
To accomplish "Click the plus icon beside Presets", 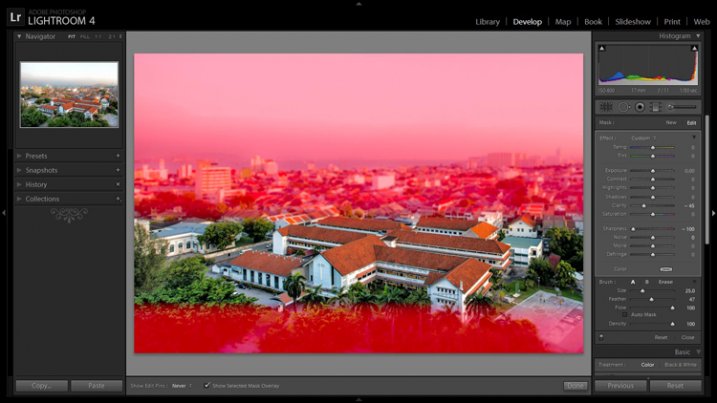I will click(x=117, y=156).
